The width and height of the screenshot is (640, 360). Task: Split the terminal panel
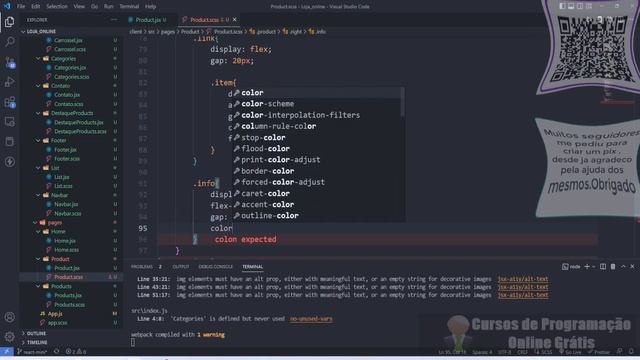pyautogui.click(x=603, y=267)
